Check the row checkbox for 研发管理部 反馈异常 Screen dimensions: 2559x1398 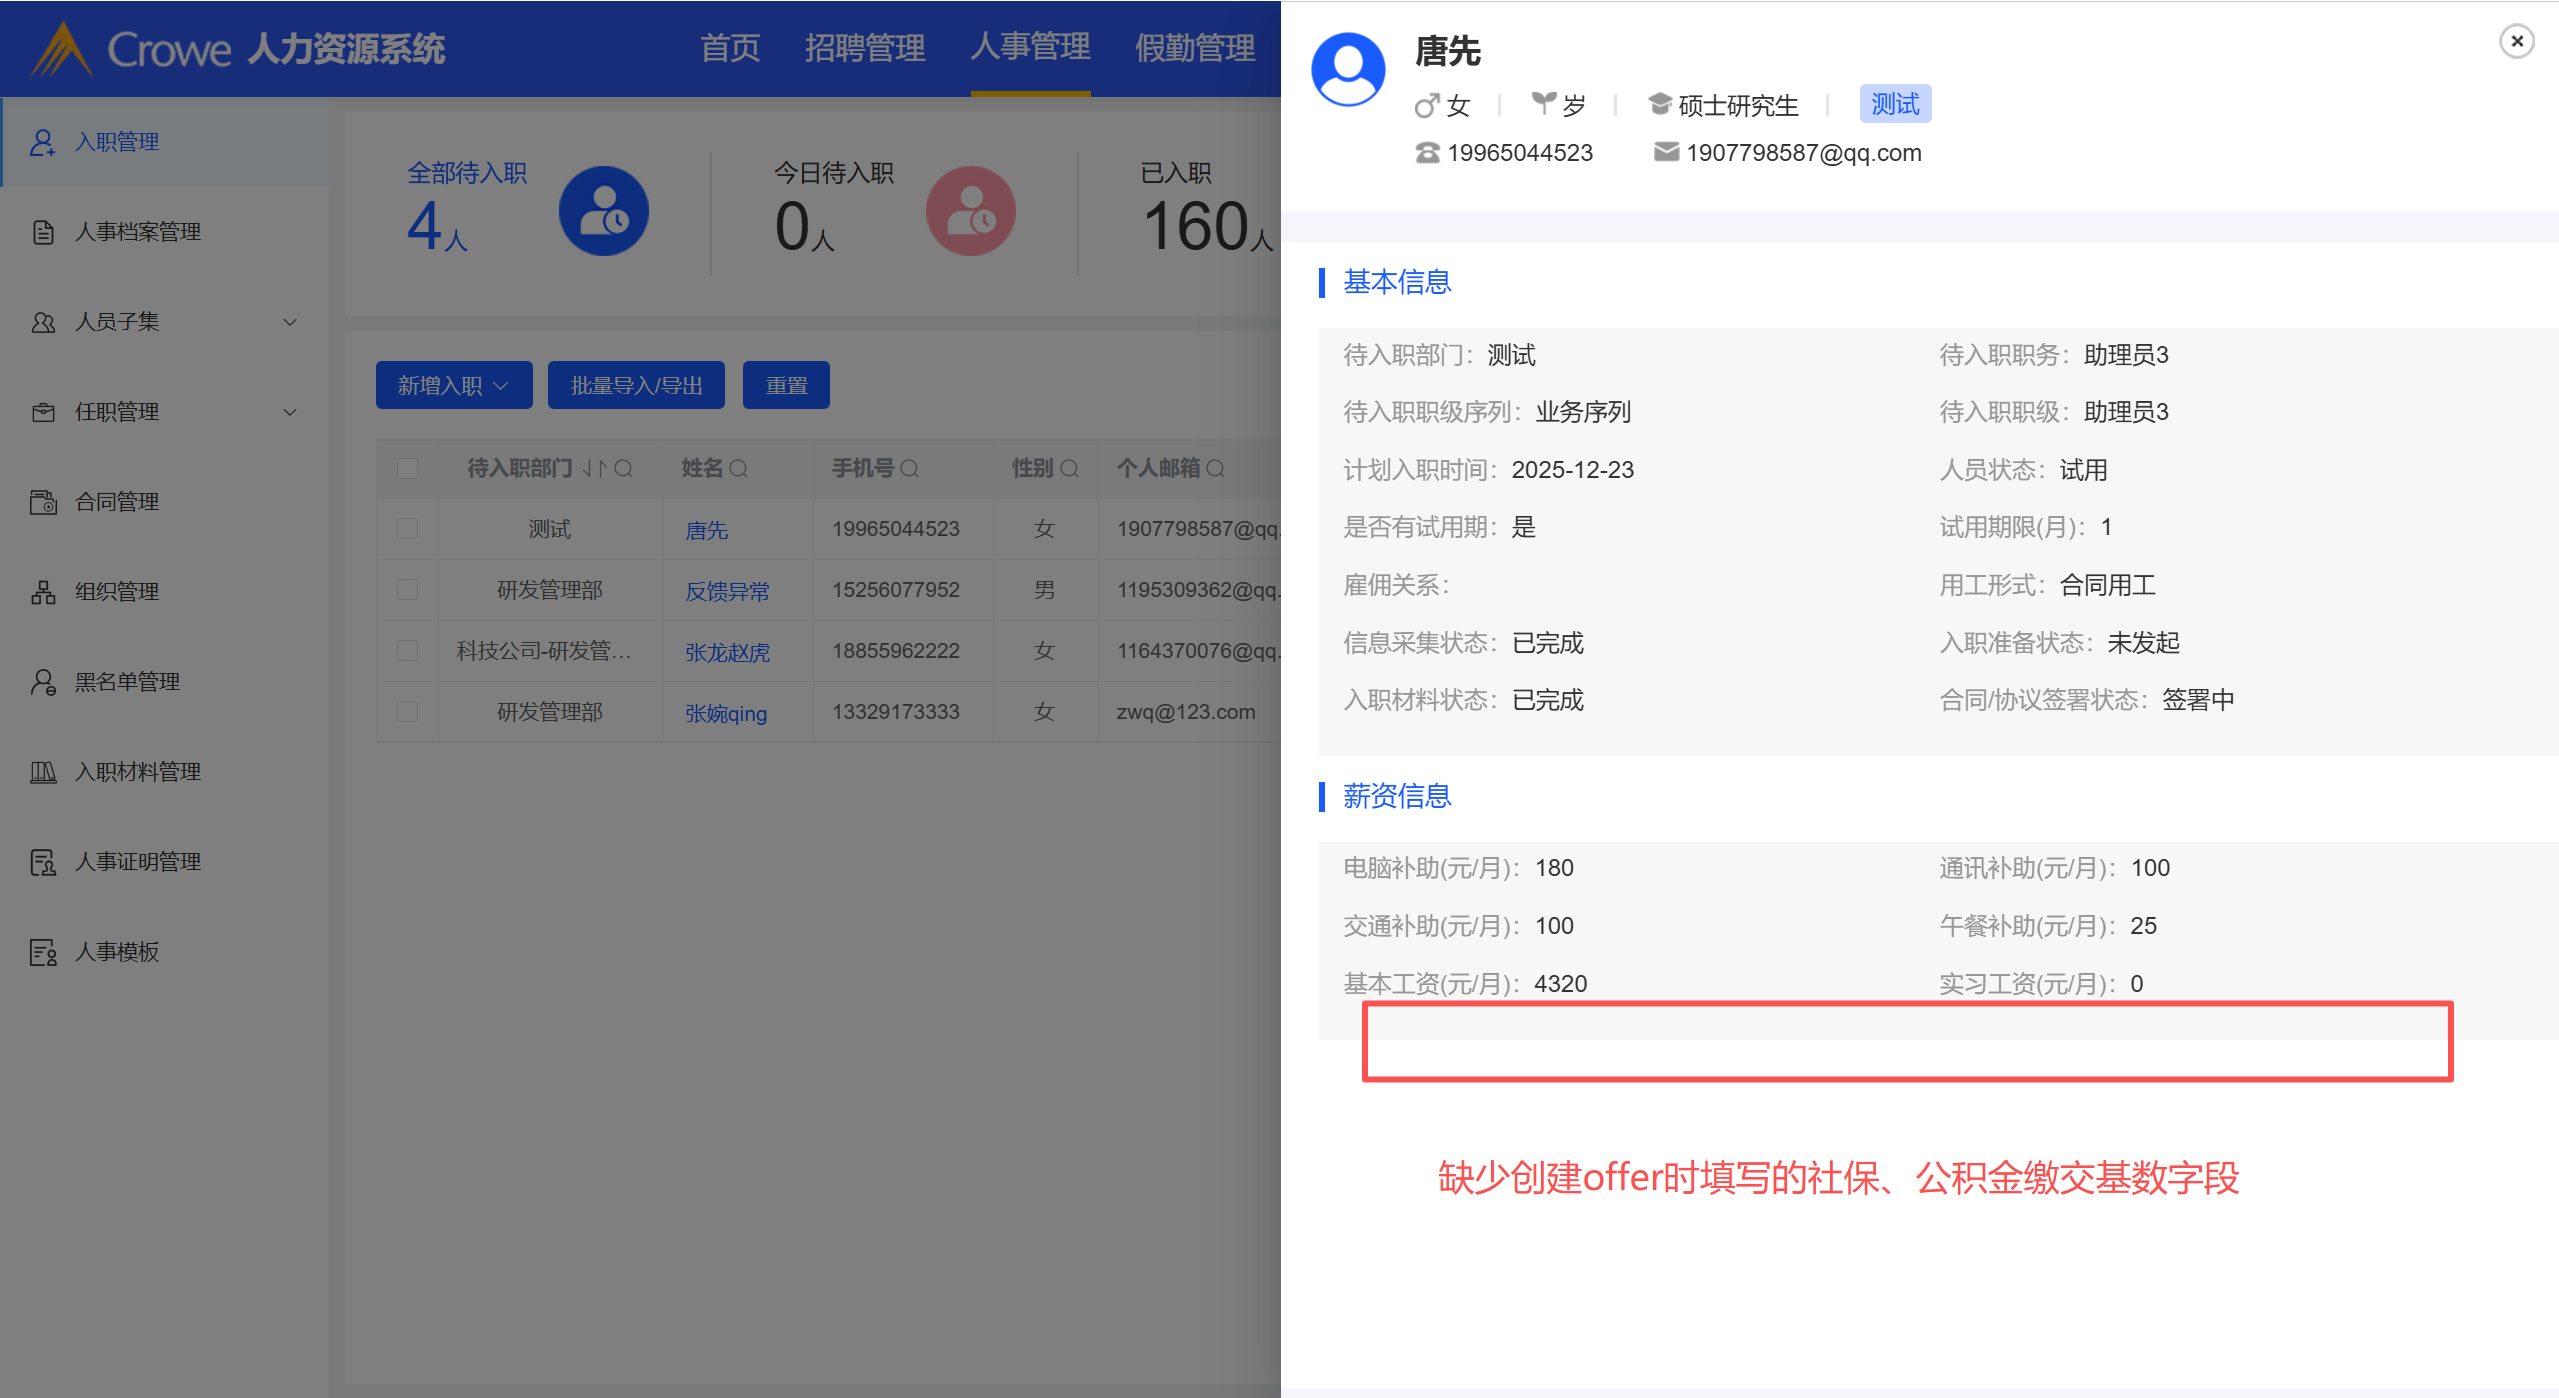point(407,590)
